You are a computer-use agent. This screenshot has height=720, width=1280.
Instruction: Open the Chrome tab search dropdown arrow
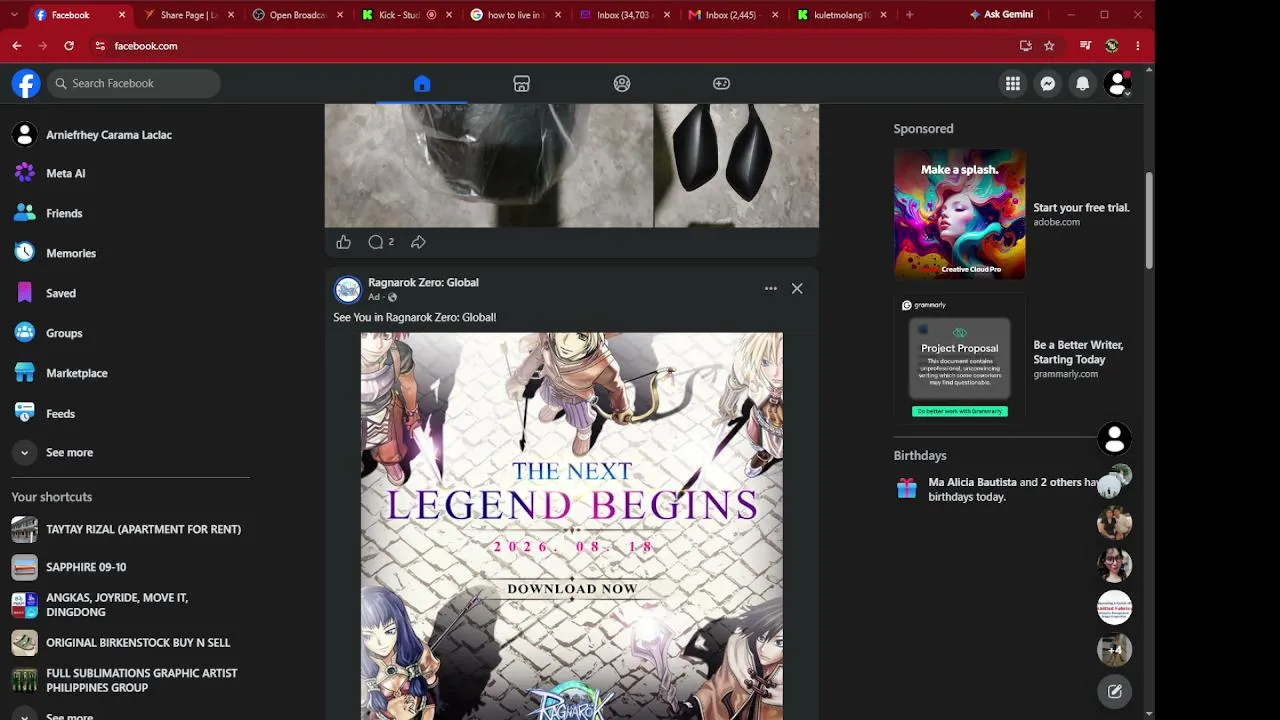14,15
